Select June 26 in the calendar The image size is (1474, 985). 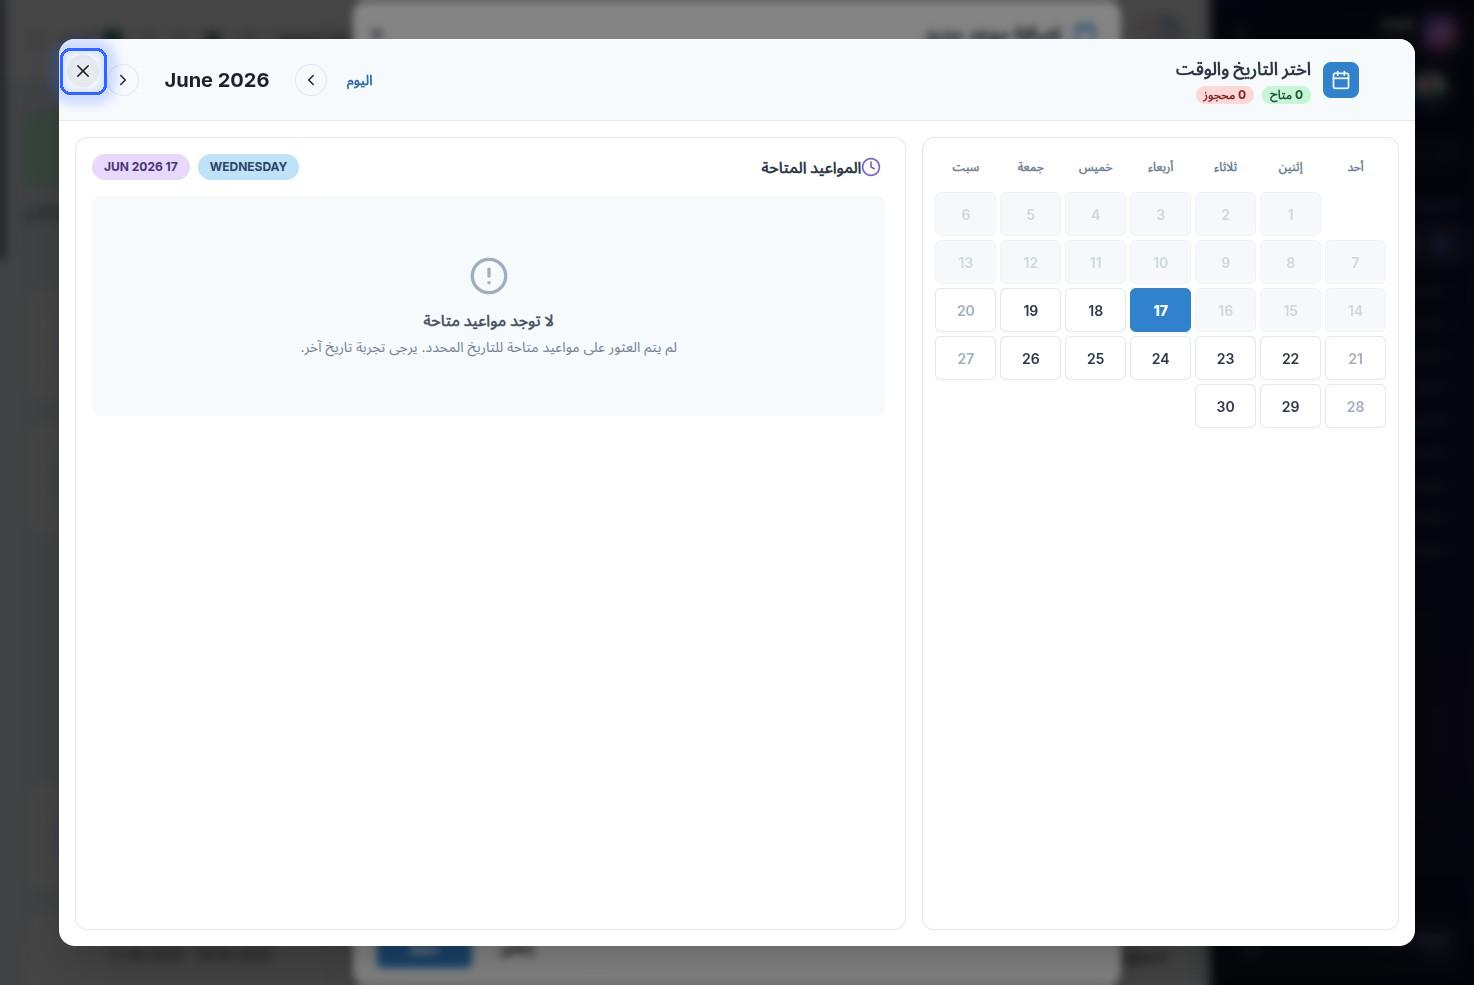(1030, 358)
